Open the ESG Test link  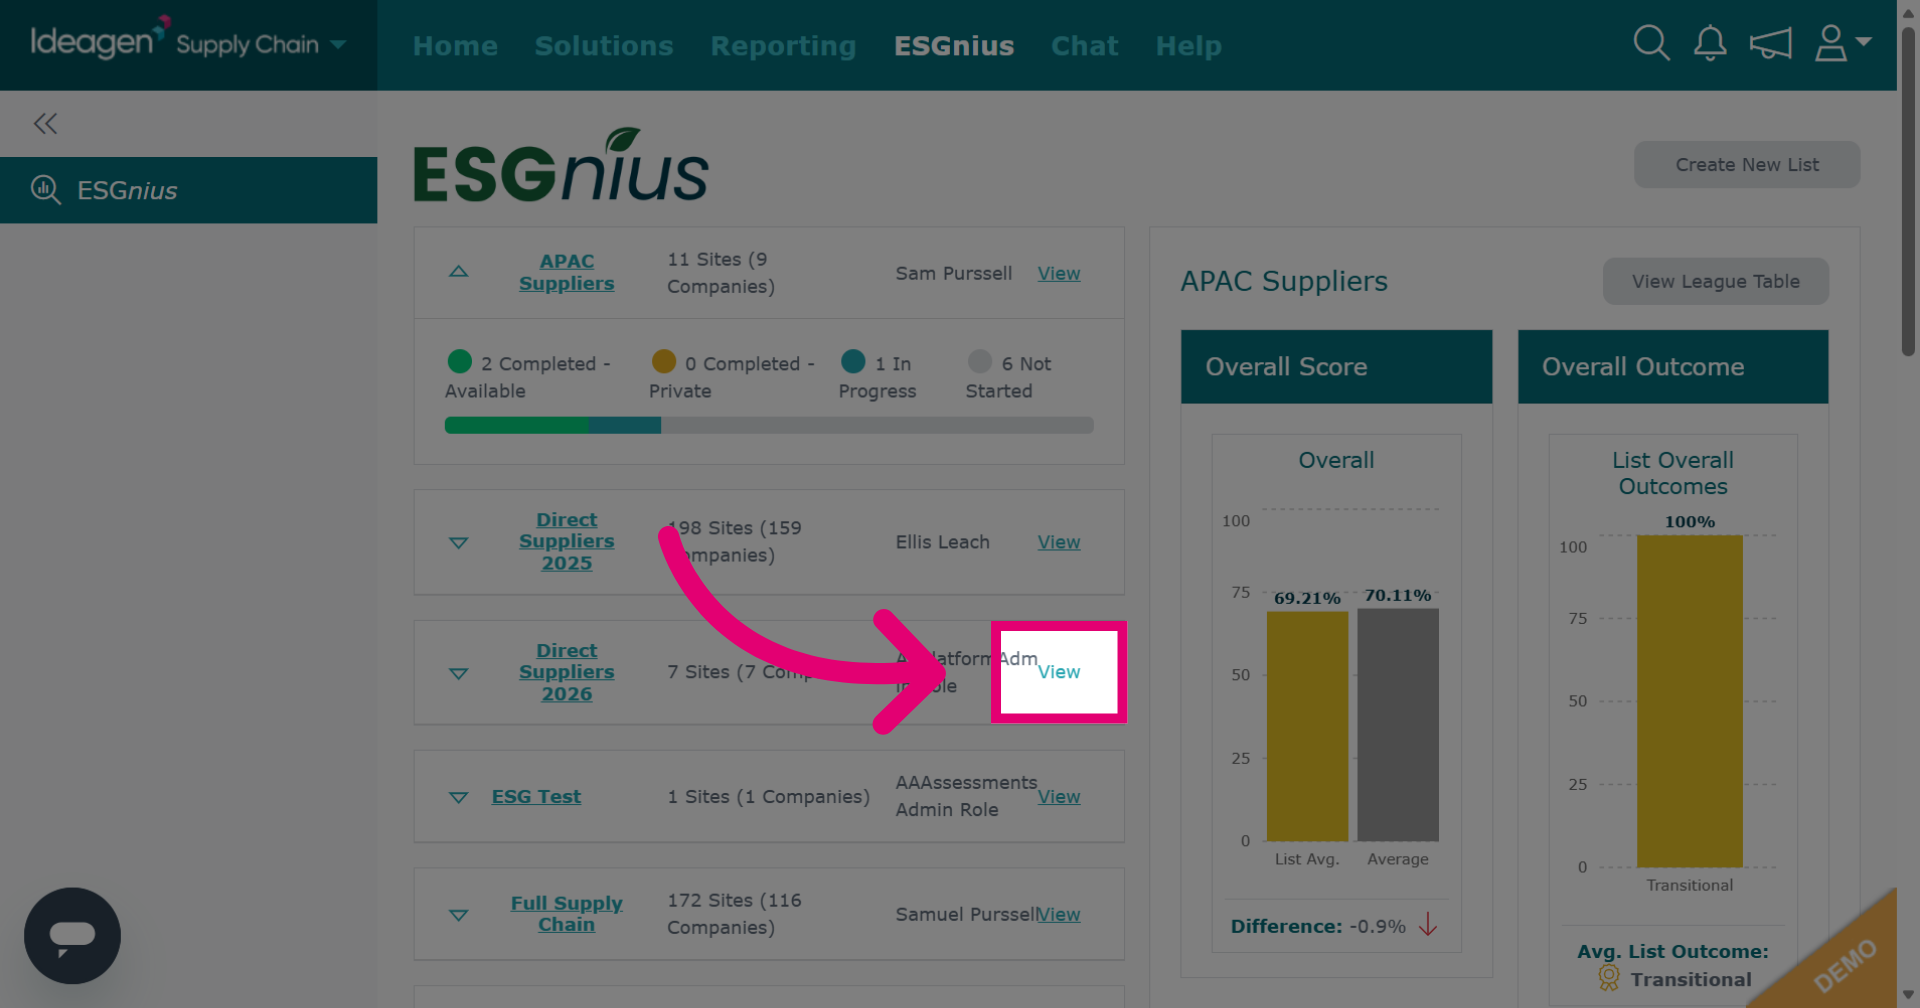click(x=536, y=796)
